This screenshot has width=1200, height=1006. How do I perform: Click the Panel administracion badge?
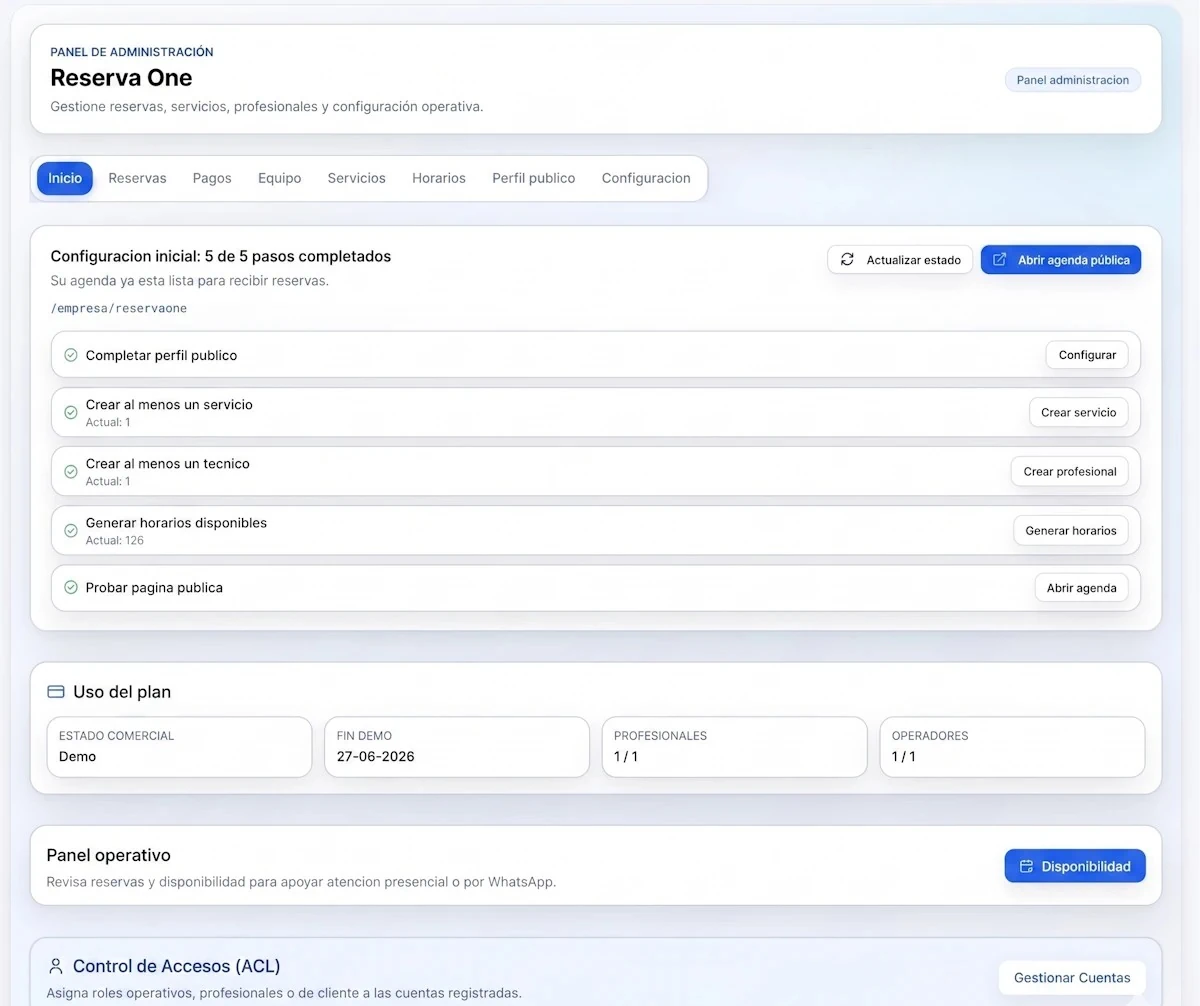pos(1073,80)
